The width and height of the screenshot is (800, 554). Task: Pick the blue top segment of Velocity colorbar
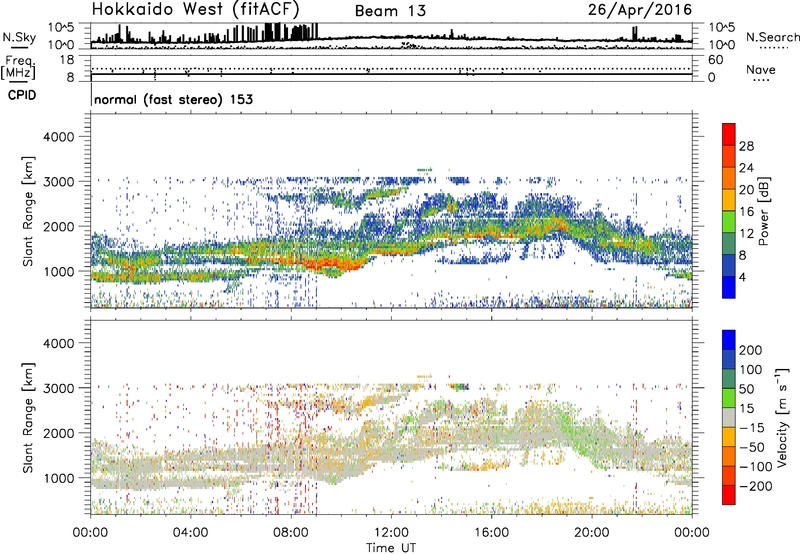coord(729,340)
